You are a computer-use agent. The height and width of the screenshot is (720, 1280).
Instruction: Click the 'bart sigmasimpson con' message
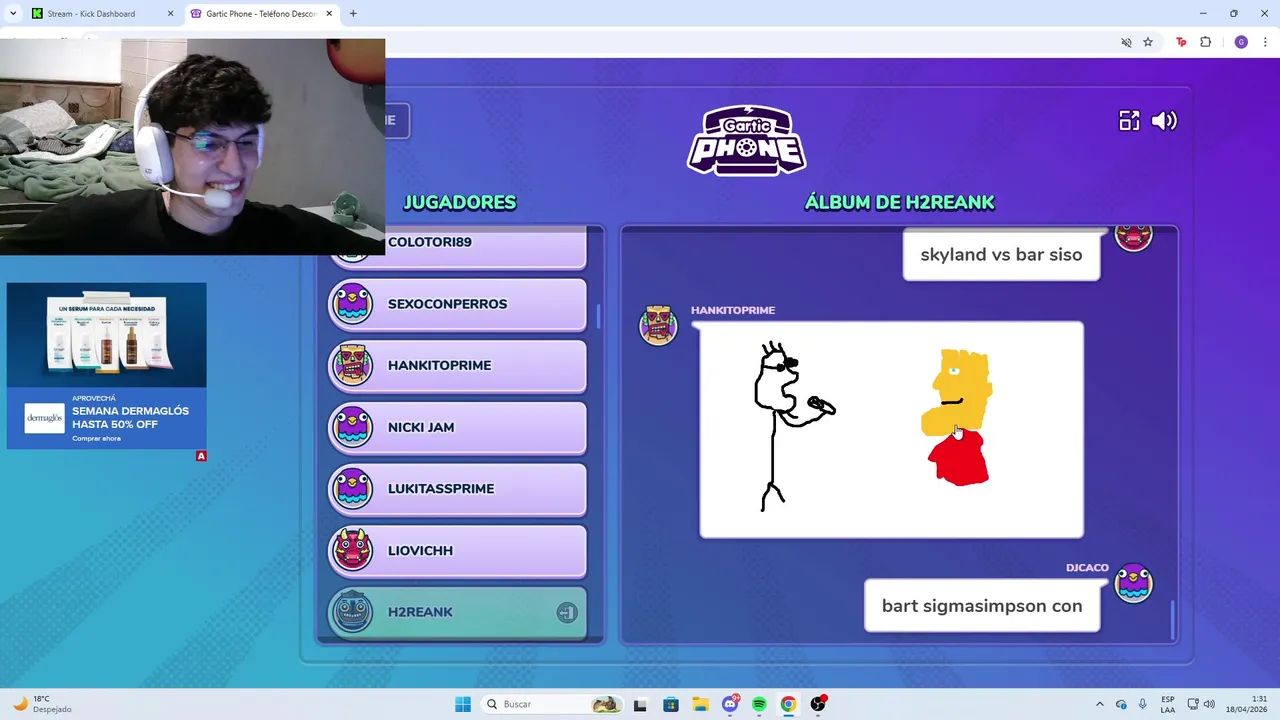982,605
